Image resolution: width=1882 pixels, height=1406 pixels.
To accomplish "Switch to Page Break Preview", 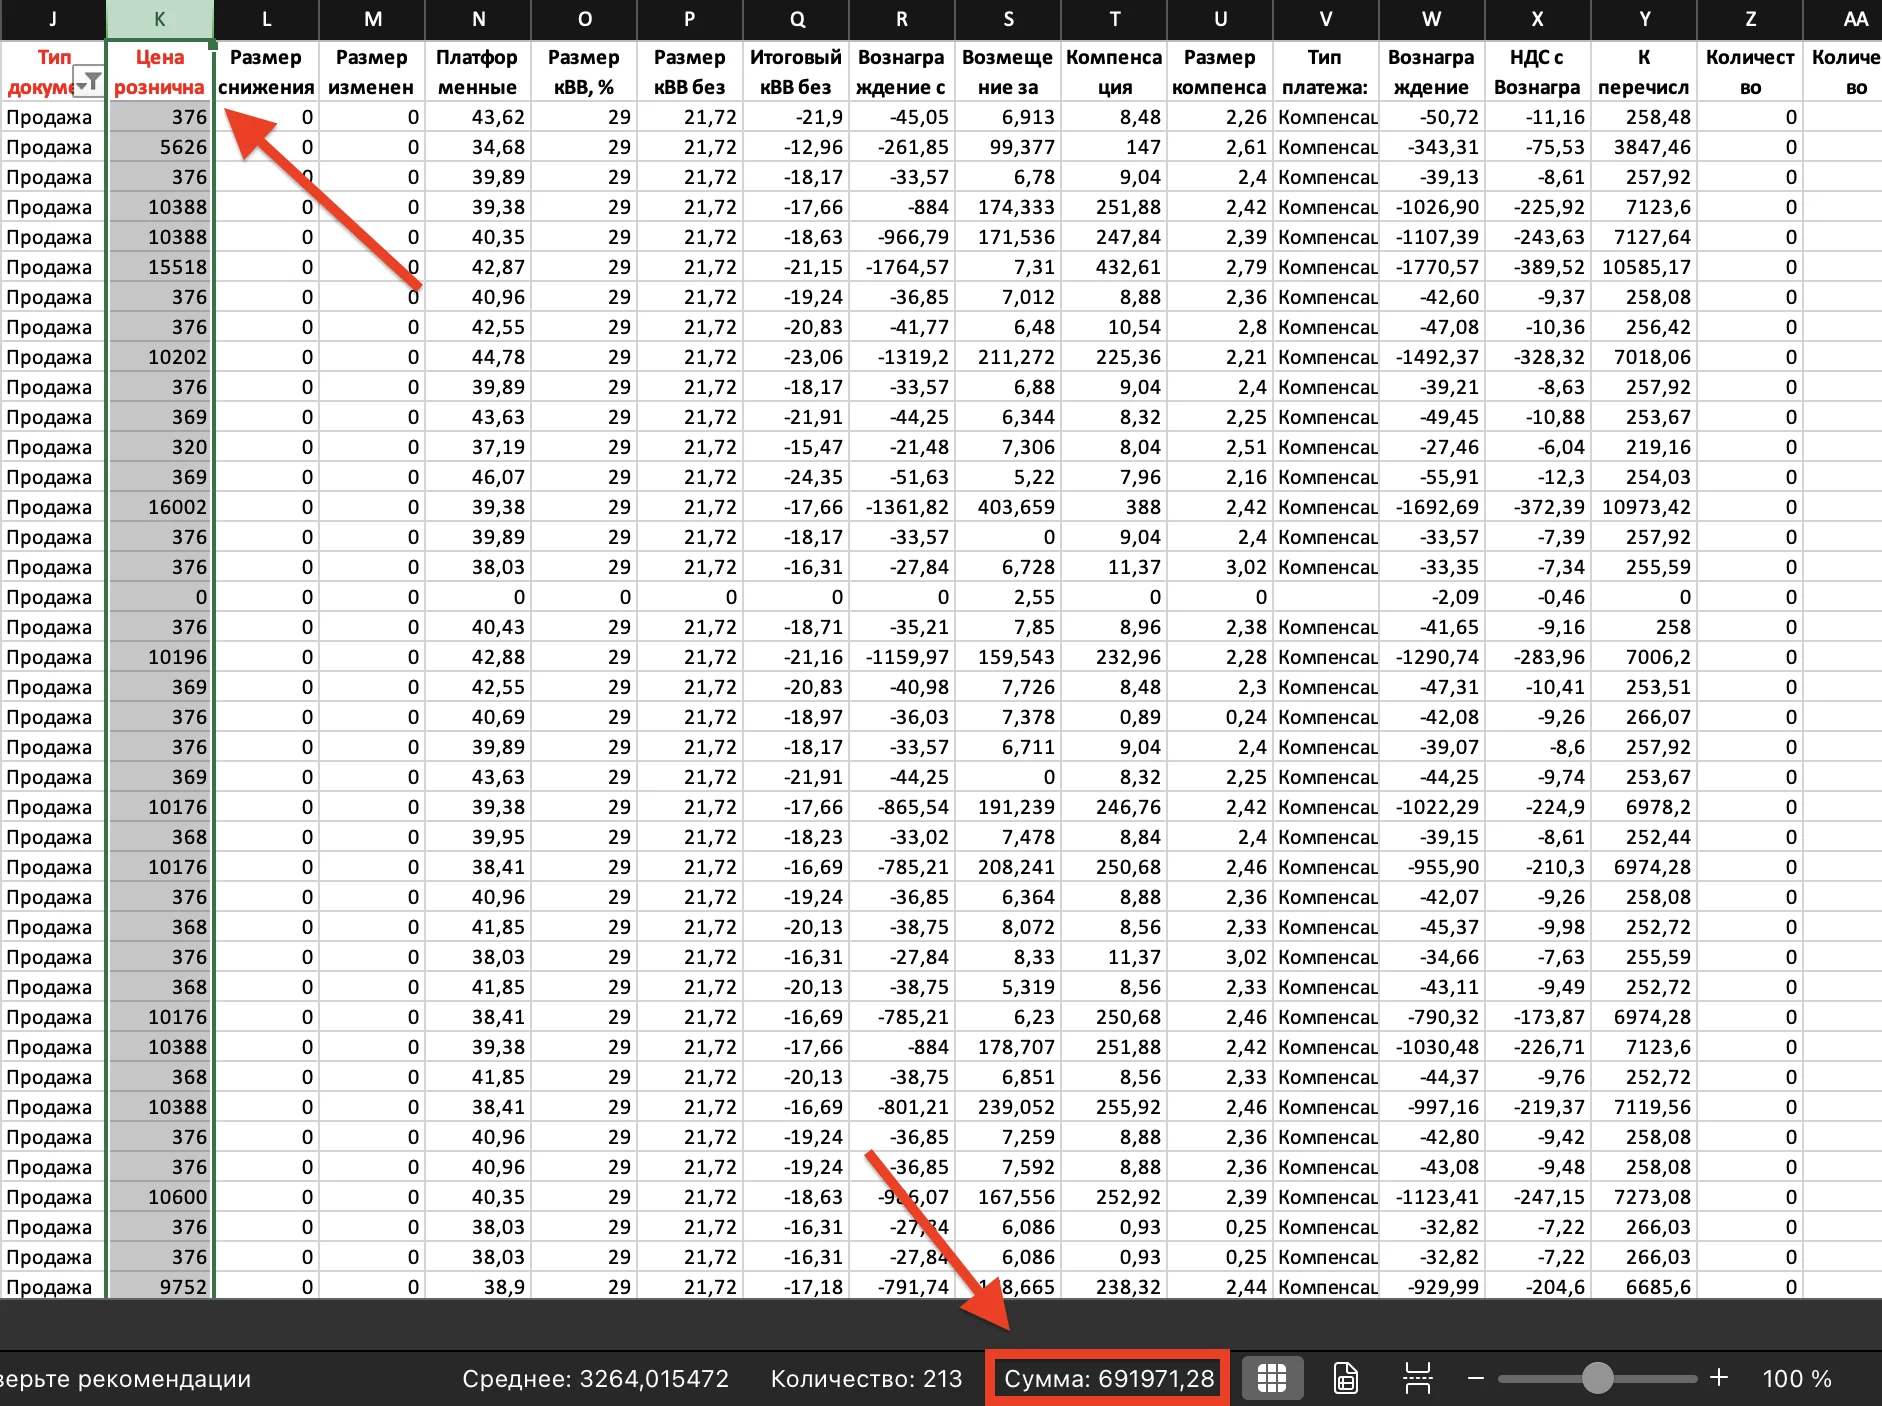I will tap(1417, 1378).
